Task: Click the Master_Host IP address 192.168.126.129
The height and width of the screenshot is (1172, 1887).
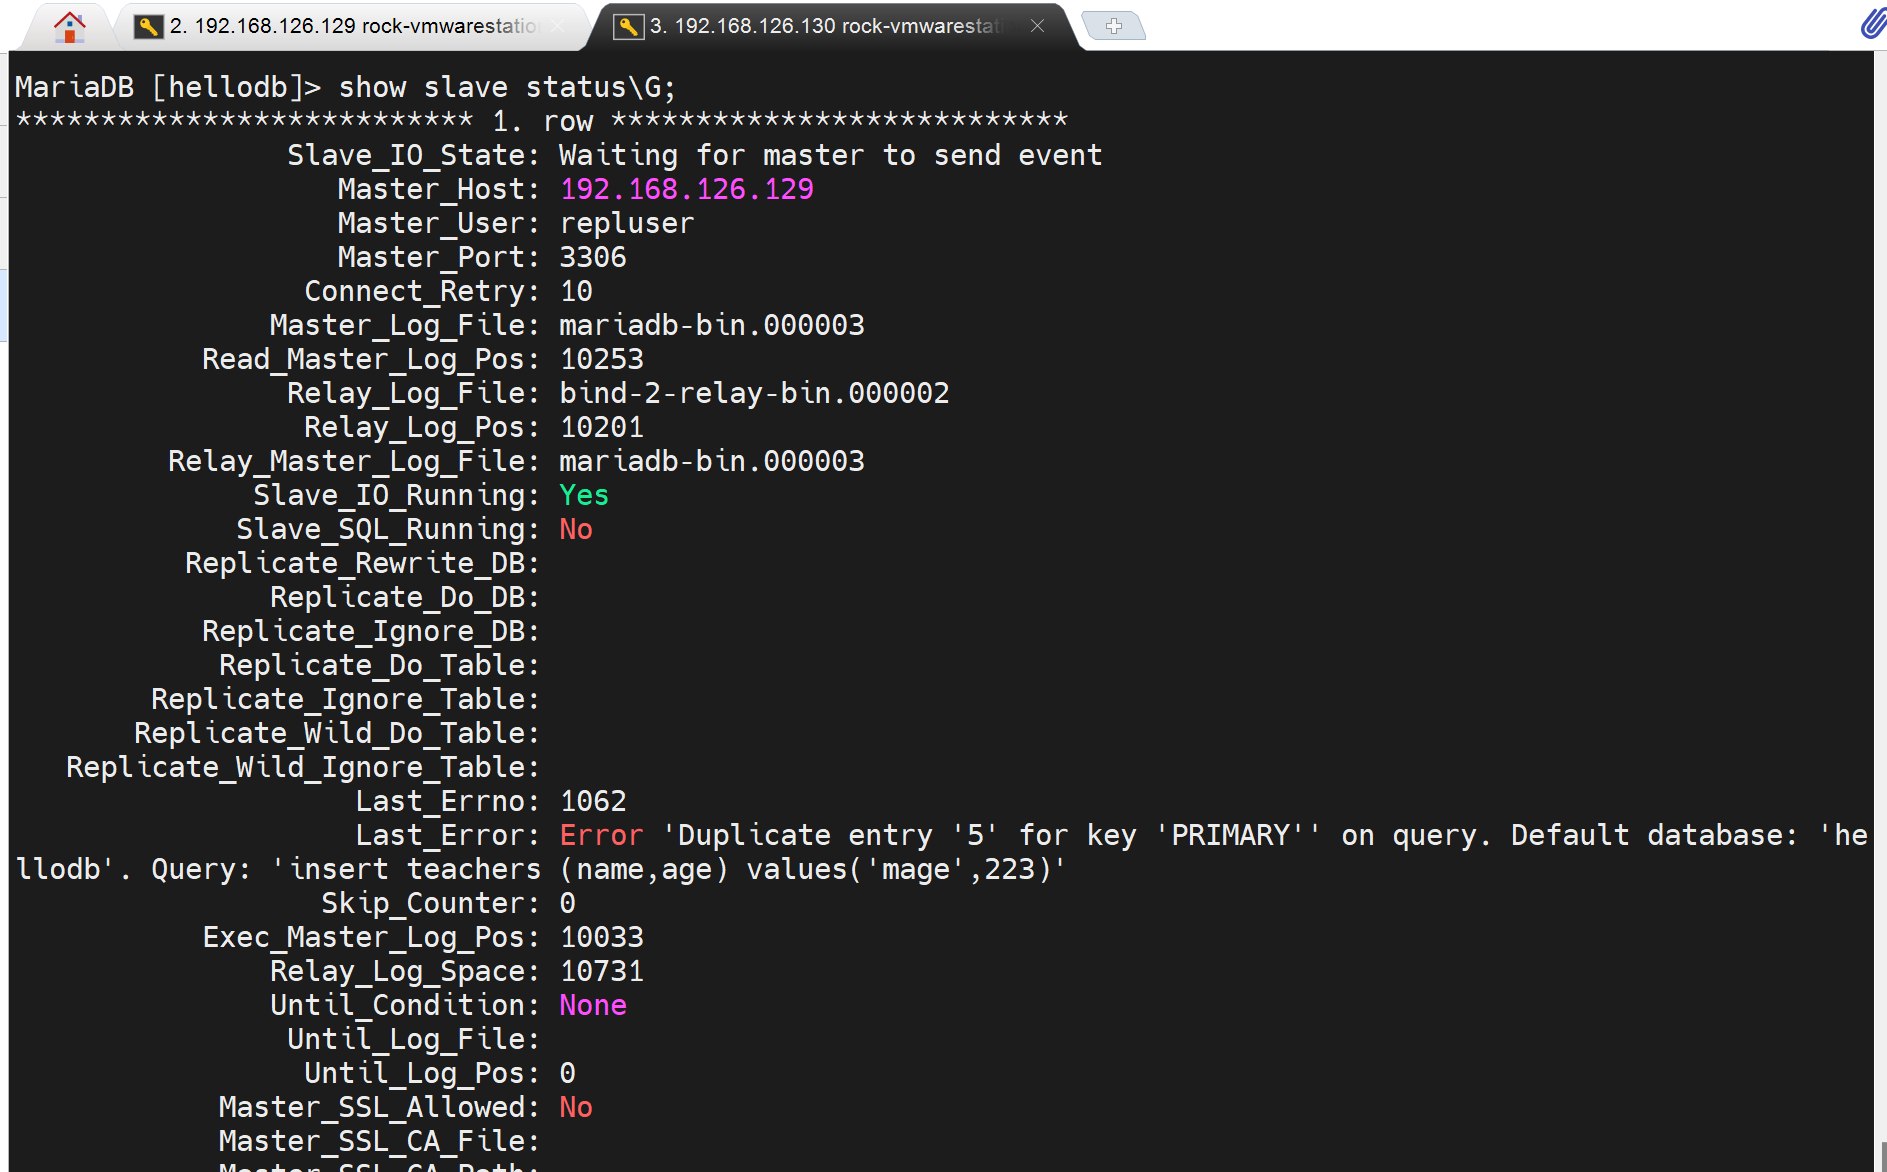Action: (686, 189)
